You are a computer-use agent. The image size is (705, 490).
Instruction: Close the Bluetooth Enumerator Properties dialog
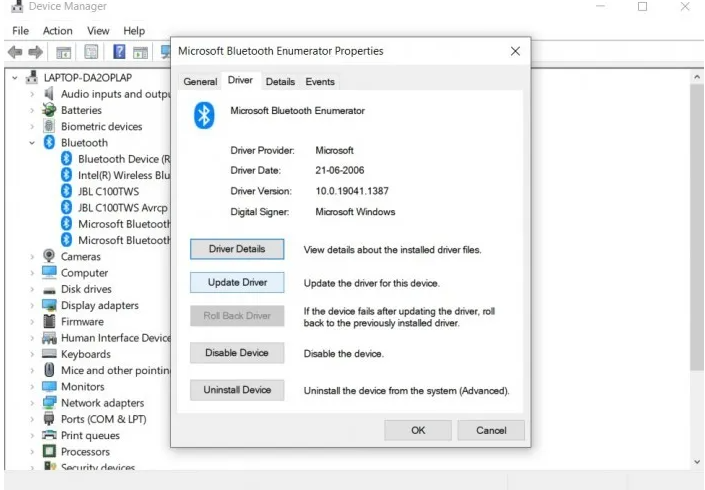click(515, 51)
